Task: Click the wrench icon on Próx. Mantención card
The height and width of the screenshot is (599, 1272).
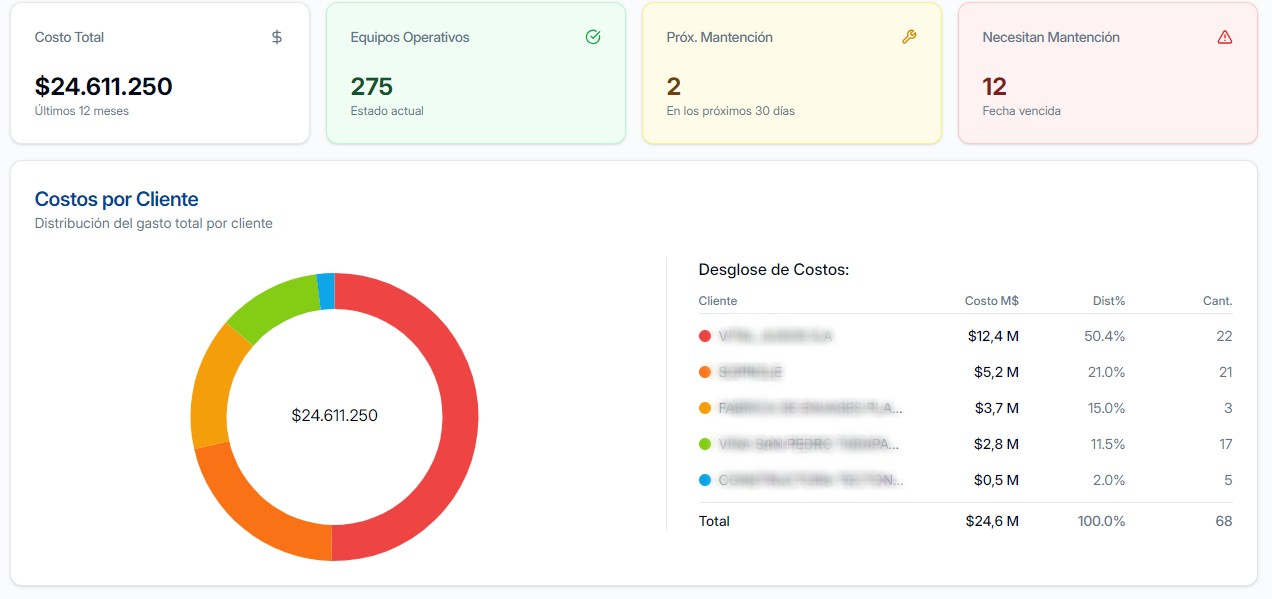Action: pos(909,37)
